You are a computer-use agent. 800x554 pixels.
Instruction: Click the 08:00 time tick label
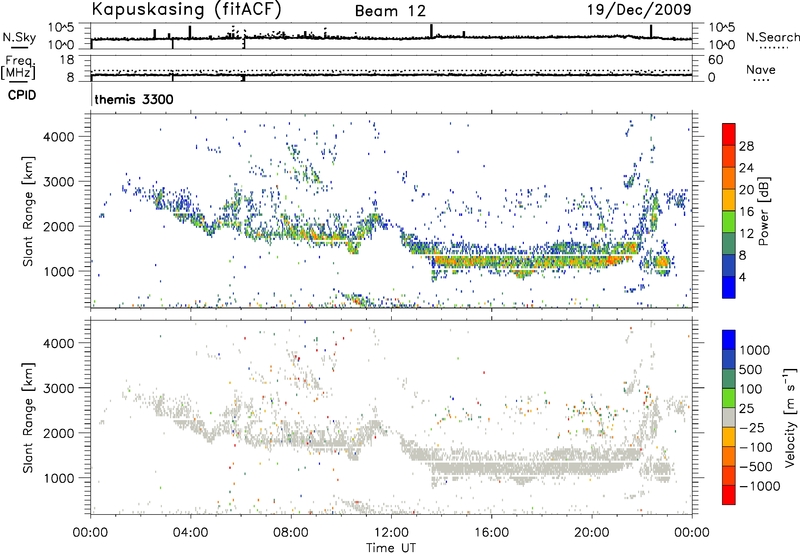tap(290, 533)
